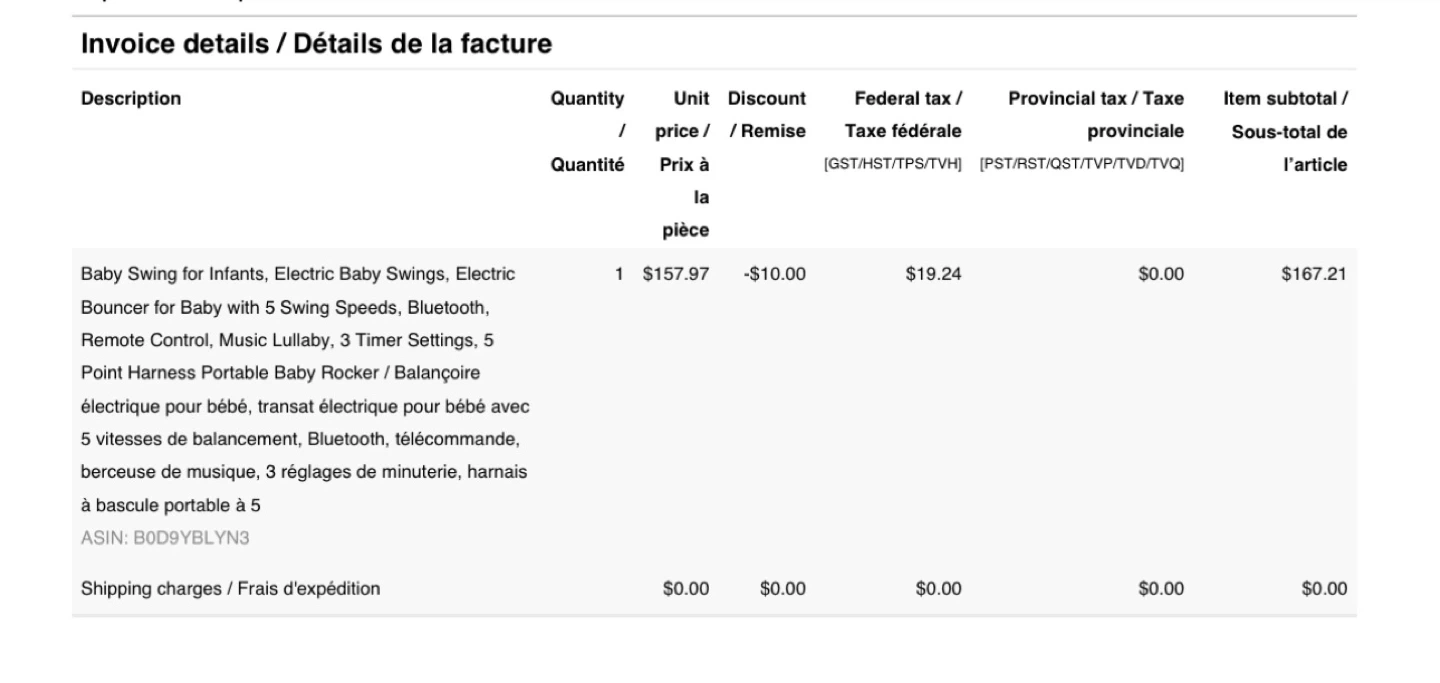Click the $157.97 unit price value
1440x683 pixels.
coord(676,274)
